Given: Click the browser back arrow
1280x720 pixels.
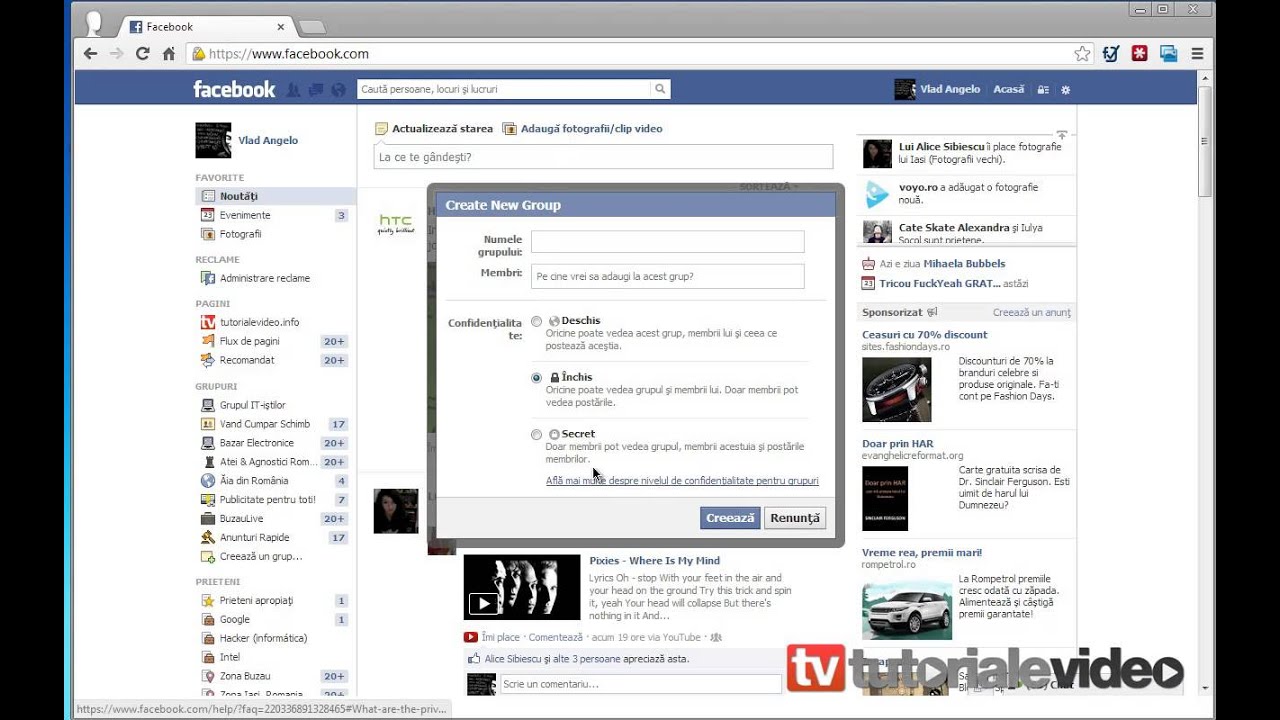Looking at the screenshot, I should (x=91, y=54).
